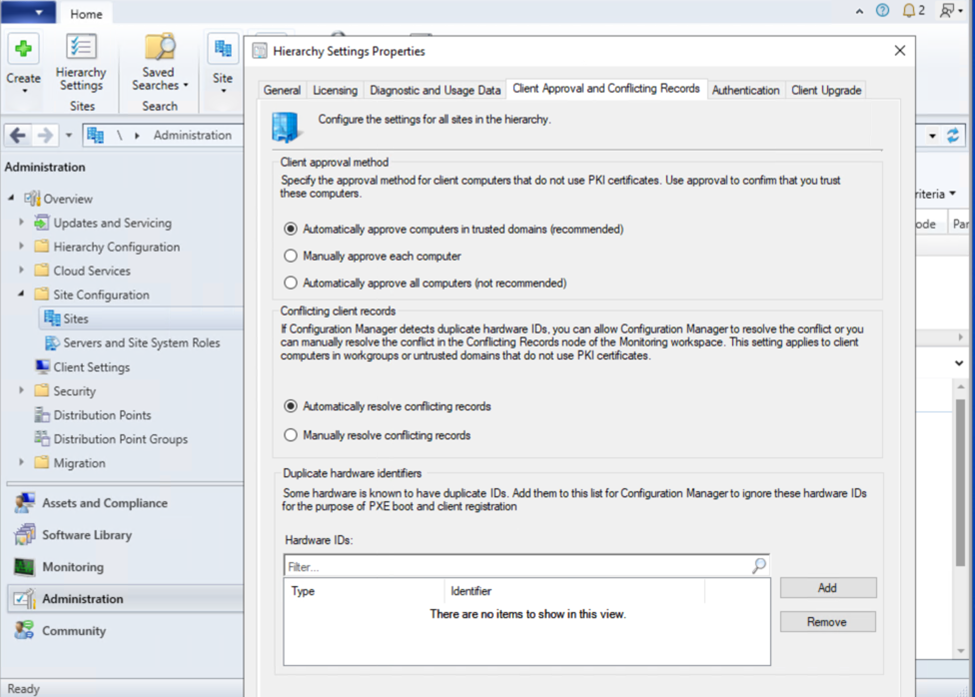Open Client Approval and Conflicting Records tab

click(606, 88)
